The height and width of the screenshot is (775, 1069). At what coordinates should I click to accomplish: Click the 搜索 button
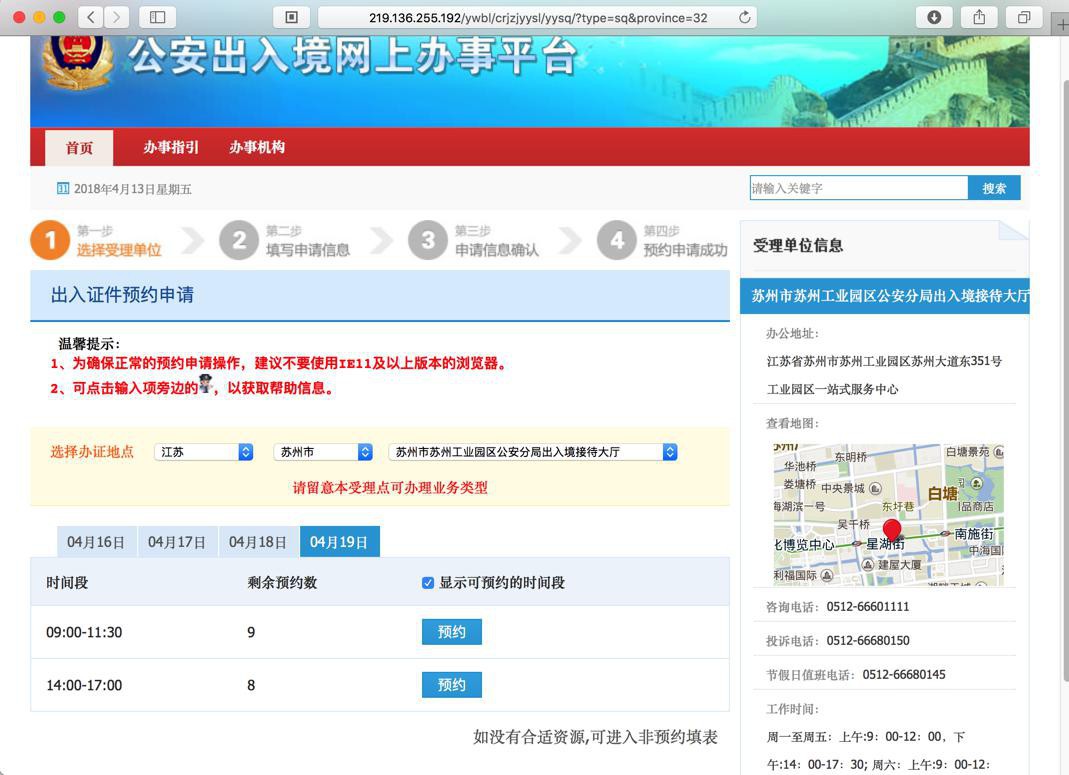pyautogui.click(x=994, y=188)
